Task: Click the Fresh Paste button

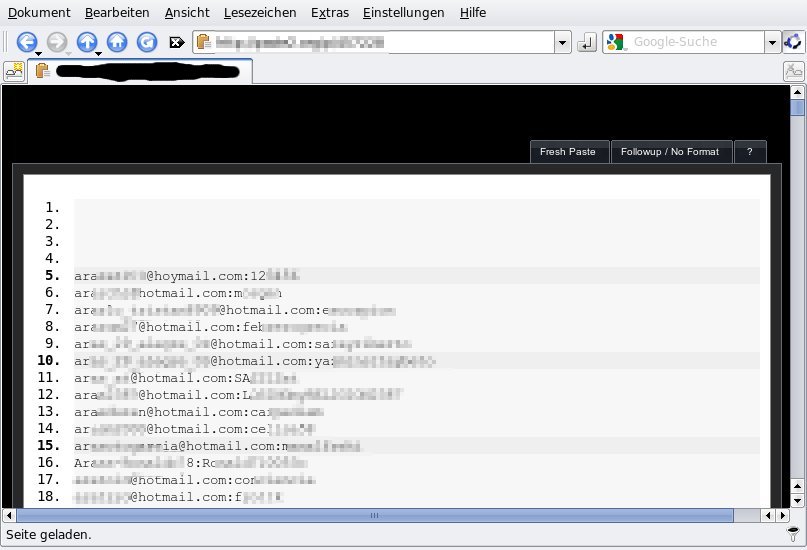Action: click(x=569, y=152)
